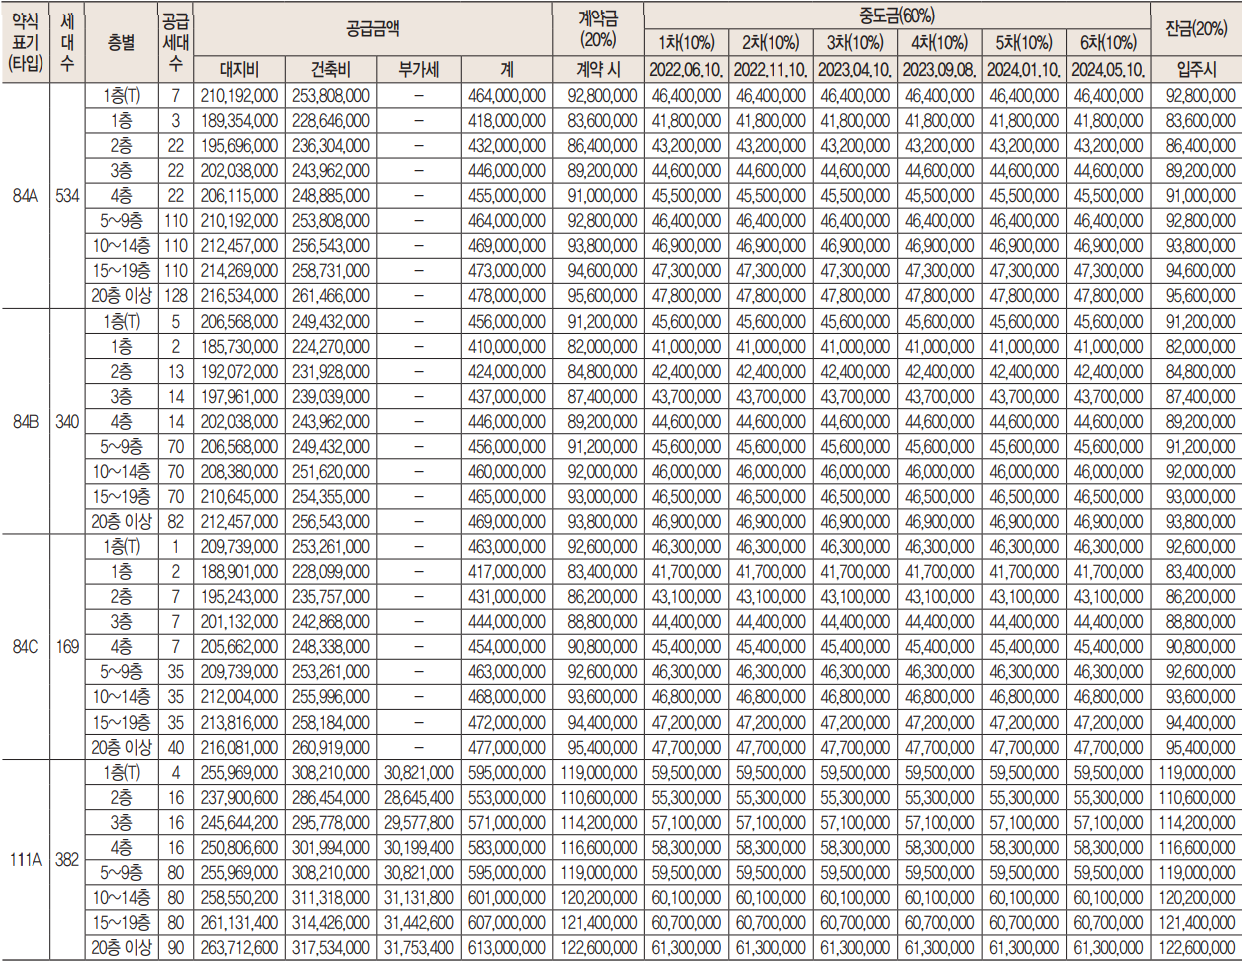Select land cost 237,900,600
Image resolution: width=1242 pixels, height=962 pixels.
tap(239, 798)
